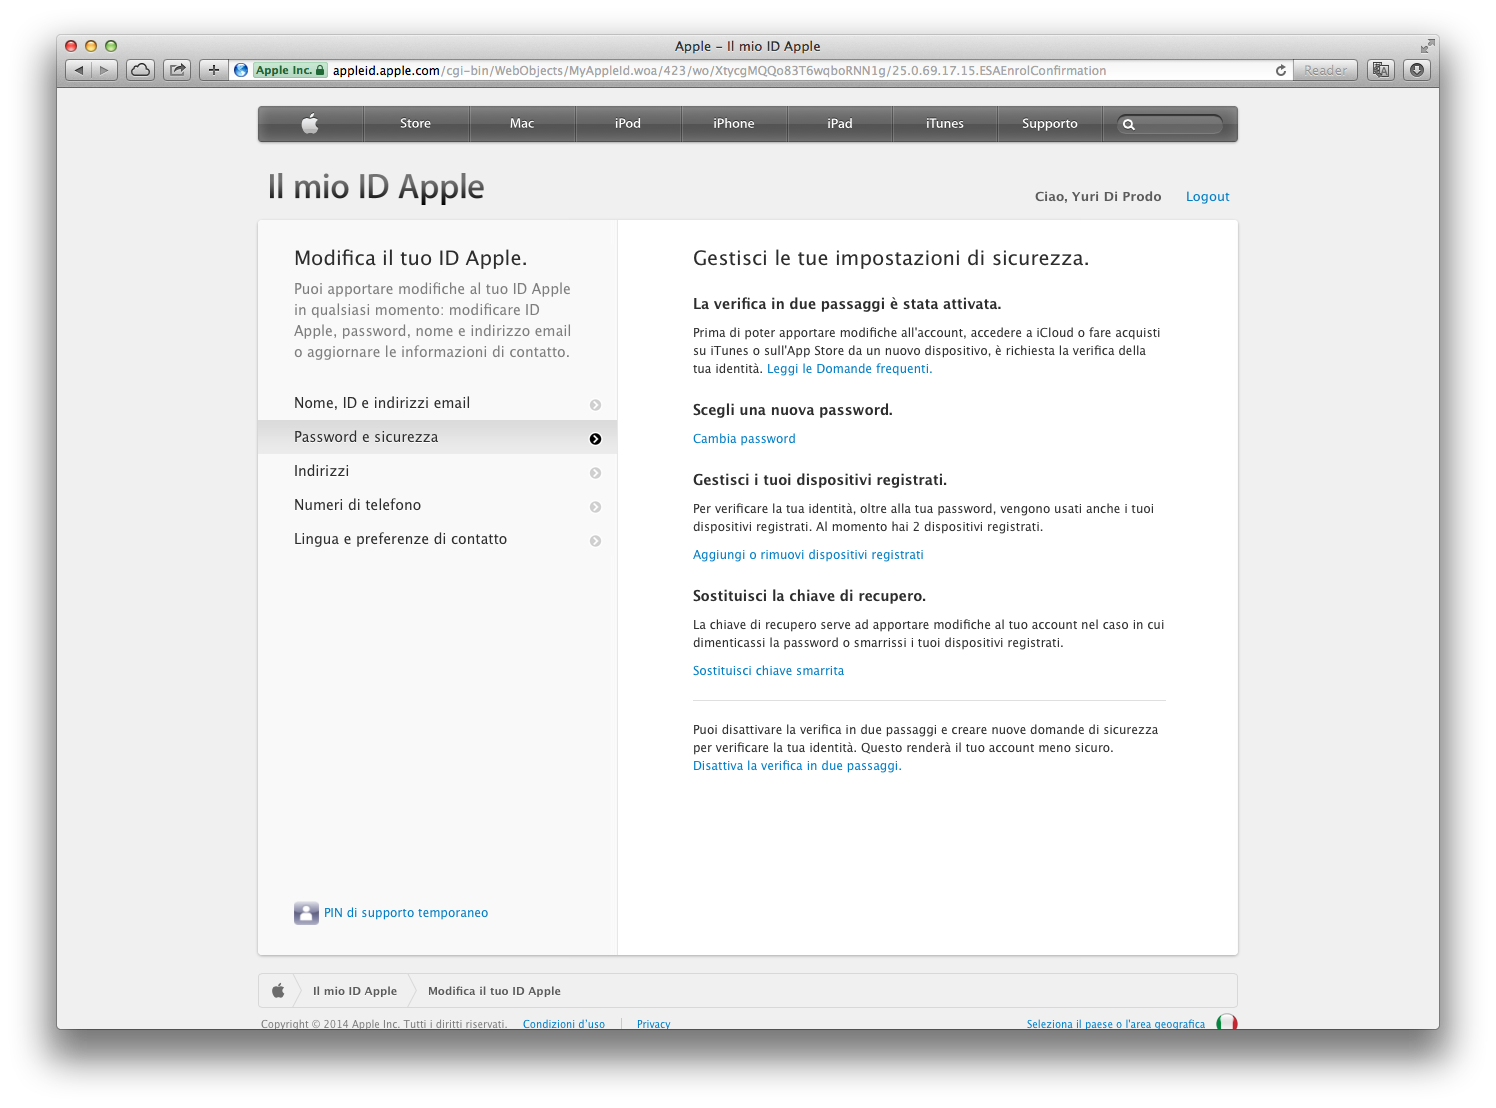Open iCloud Tabs cloud button
Image resolution: width=1496 pixels, height=1108 pixels.
(141, 70)
